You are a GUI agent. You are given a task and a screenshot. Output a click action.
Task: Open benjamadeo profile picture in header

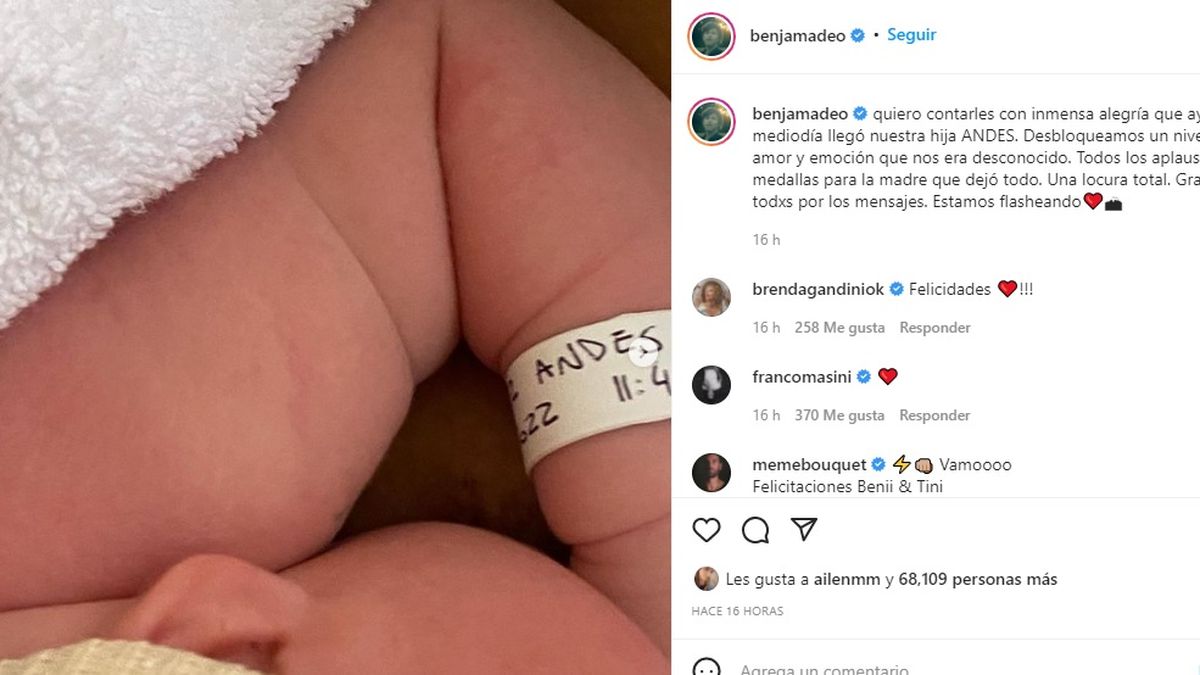point(712,36)
